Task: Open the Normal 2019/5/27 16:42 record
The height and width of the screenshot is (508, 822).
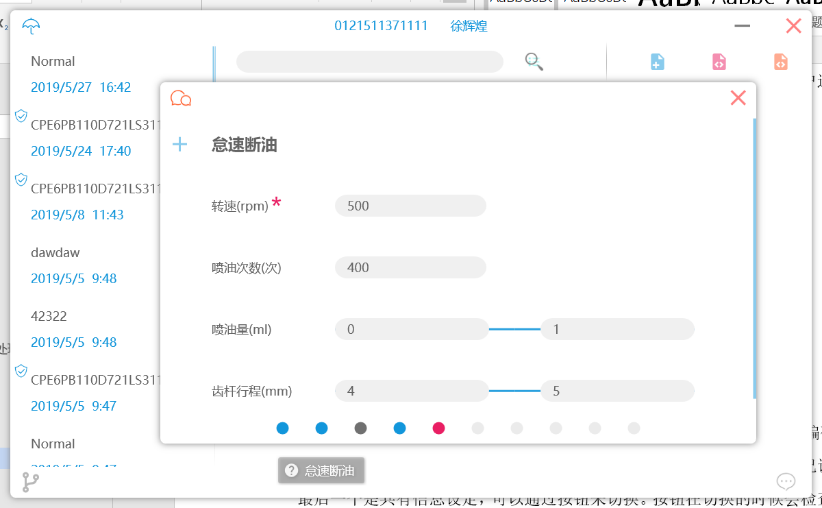Action: point(81,74)
